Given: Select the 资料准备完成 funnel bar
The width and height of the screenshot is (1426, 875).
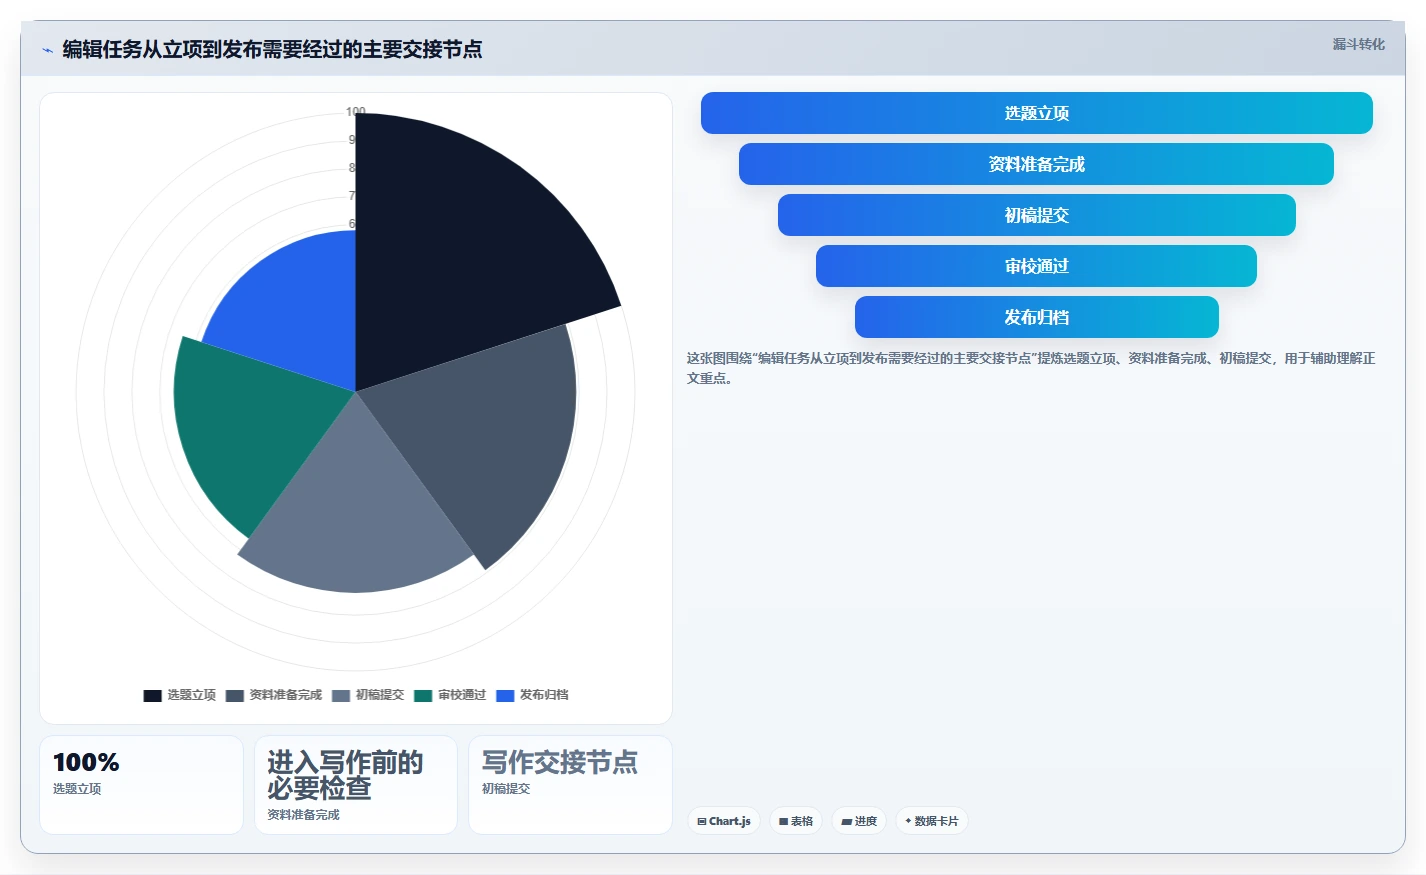Looking at the screenshot, I should click(1036, 164).
